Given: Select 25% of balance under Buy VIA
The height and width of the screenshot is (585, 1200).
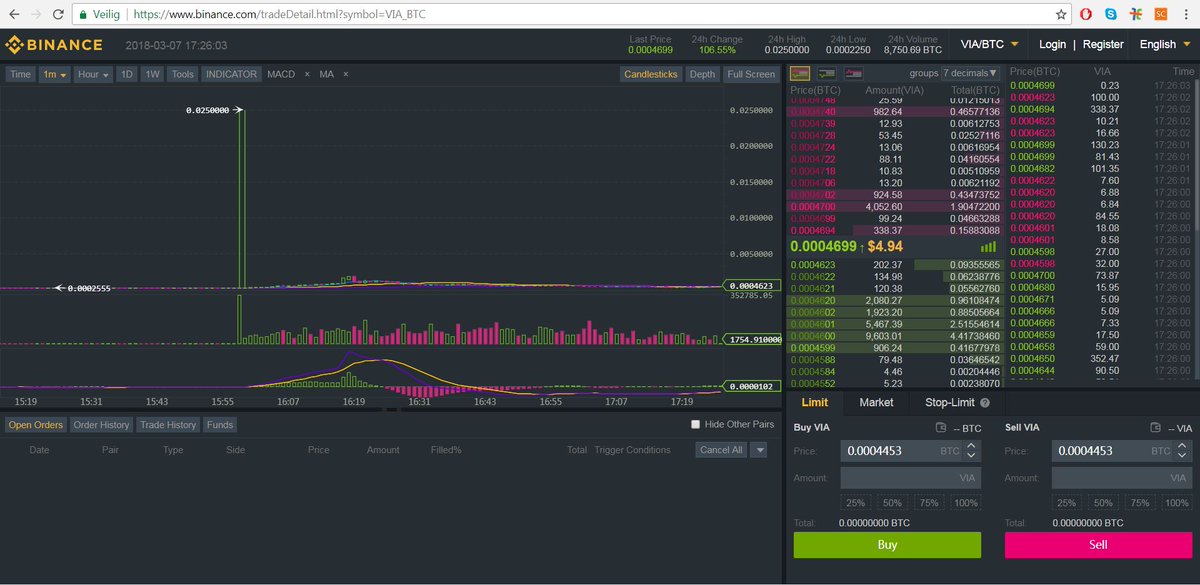Looking at the screenshot, I should [x=855, y=503].
